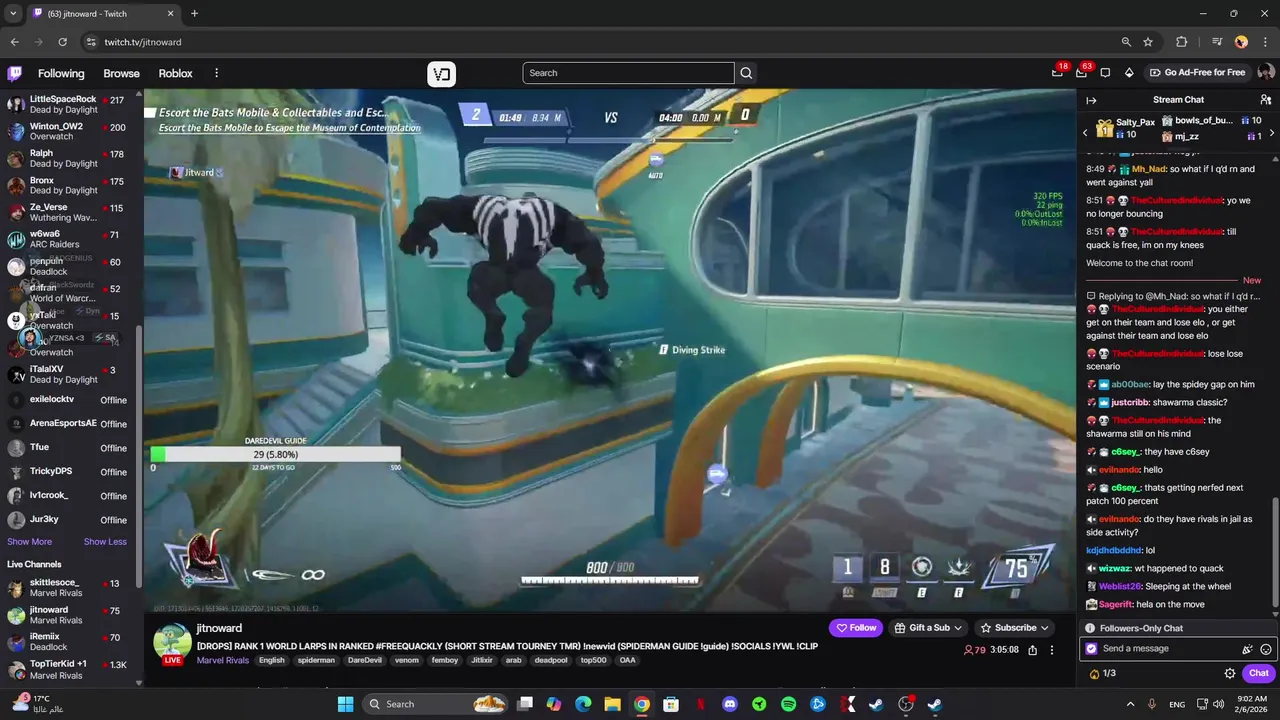Open the venom tag
The image size is (1280, 720).
407,661
